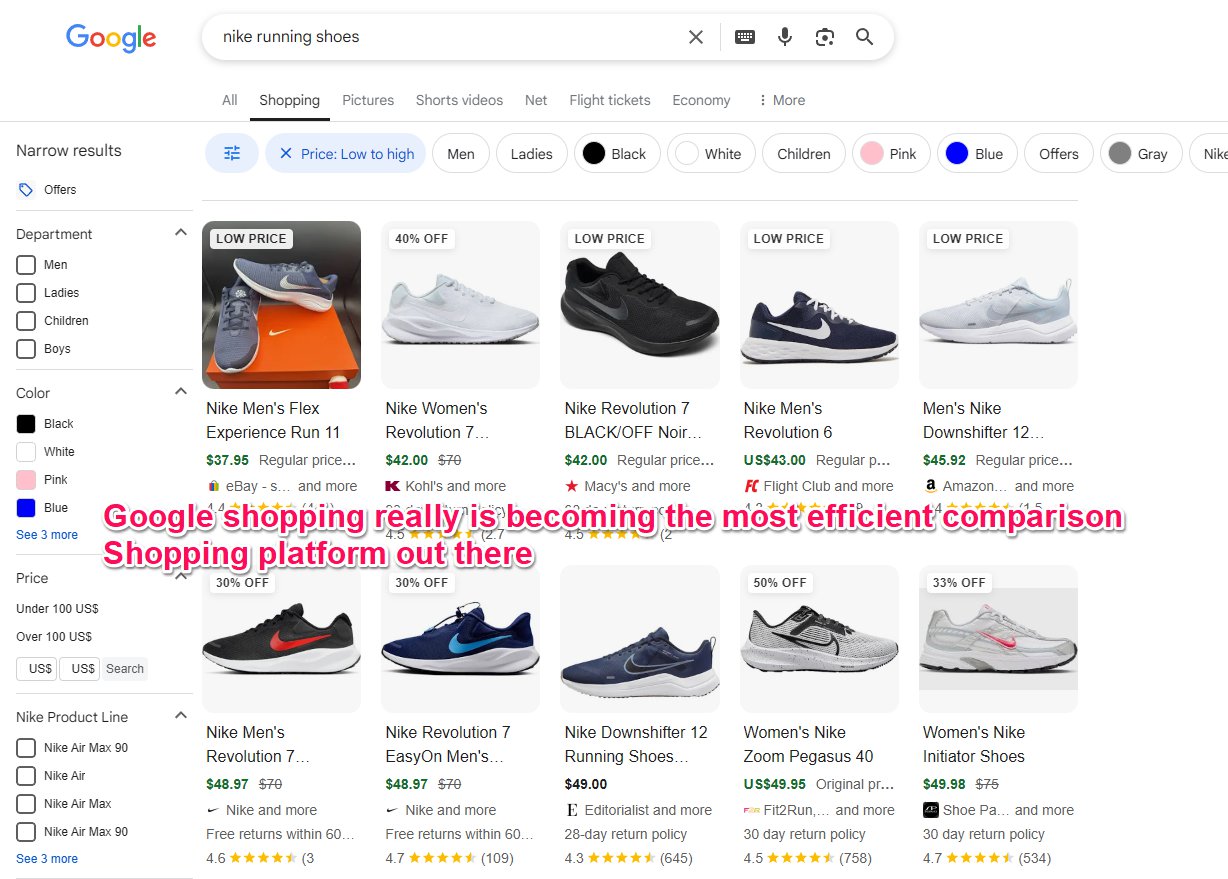Click the price range Search button
Viewport: 1228px width, 879px height.
pyautogui.click(x=125, y=669)
